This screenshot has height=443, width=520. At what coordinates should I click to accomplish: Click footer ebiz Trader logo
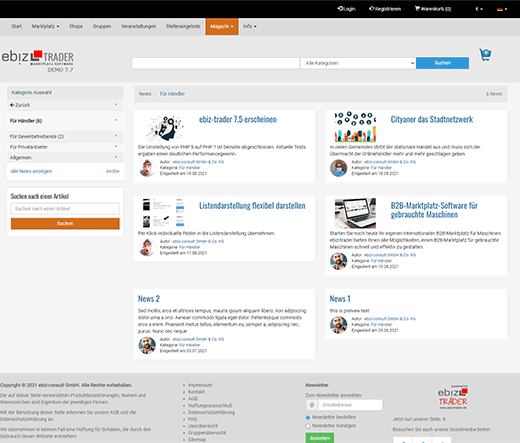click(453, 397)
